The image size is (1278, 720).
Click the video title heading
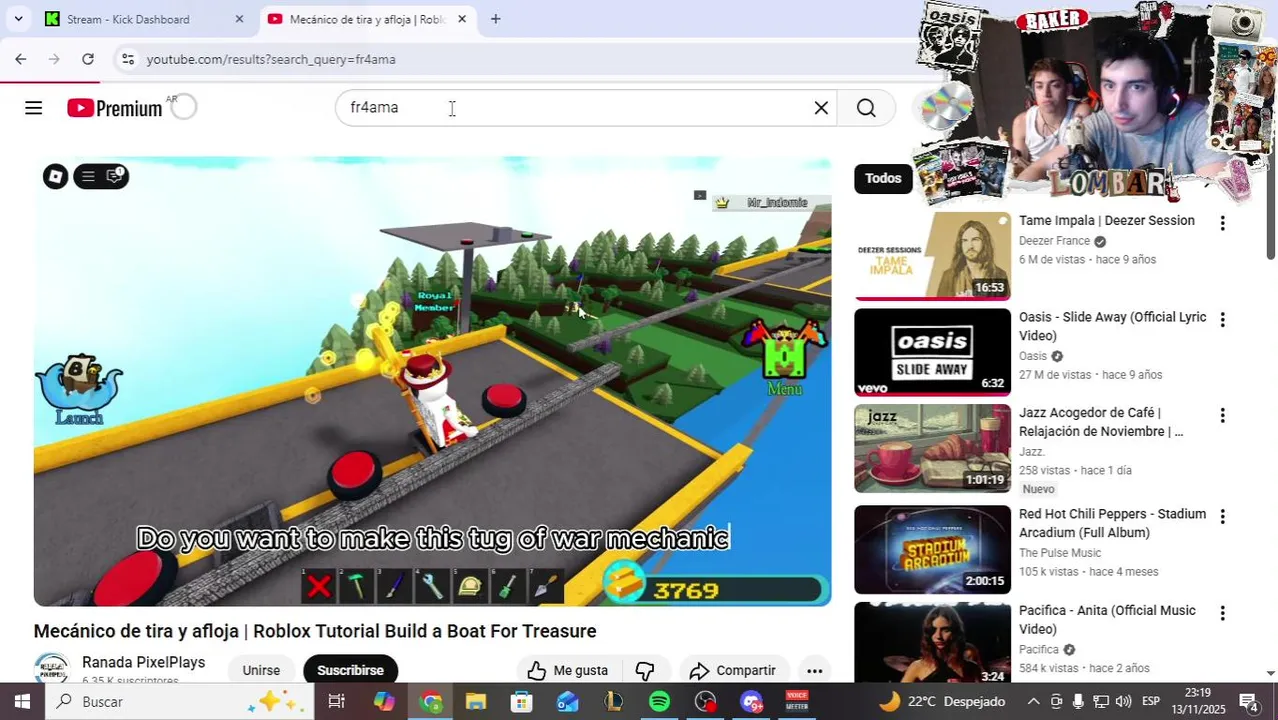pos(315,631)
